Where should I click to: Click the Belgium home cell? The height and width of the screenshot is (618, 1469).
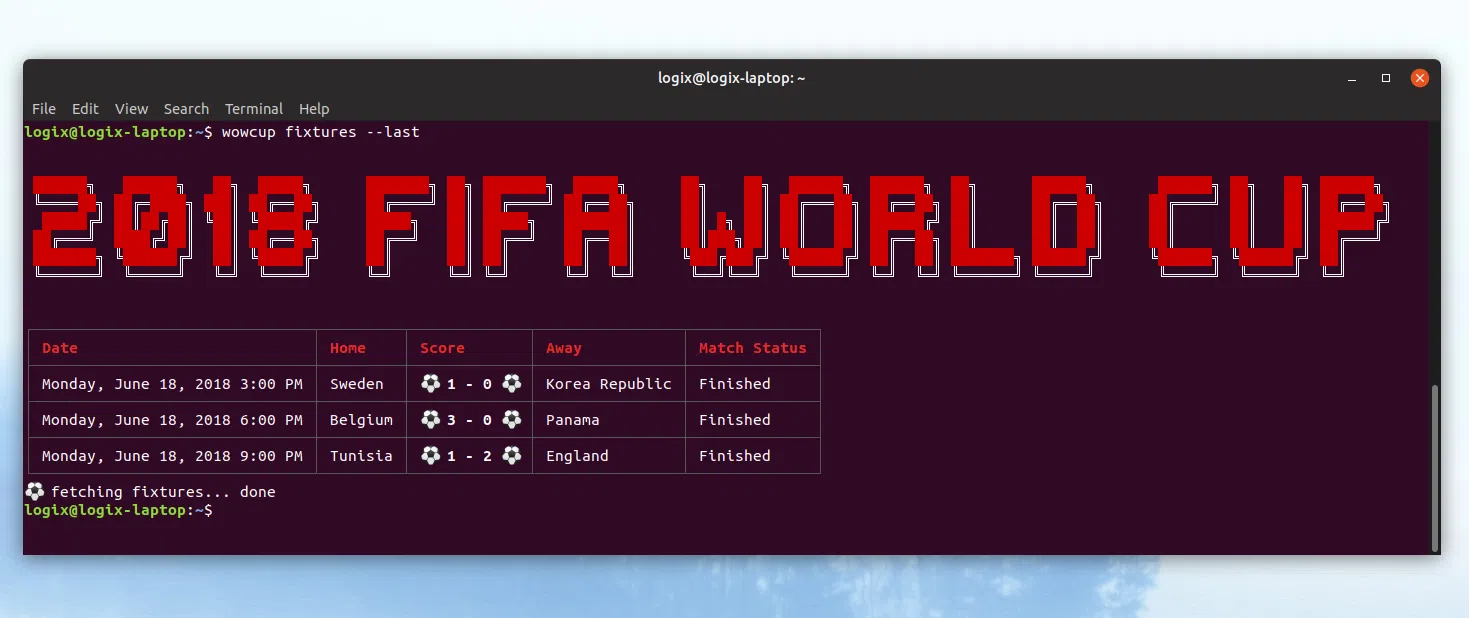click(361, 420)
